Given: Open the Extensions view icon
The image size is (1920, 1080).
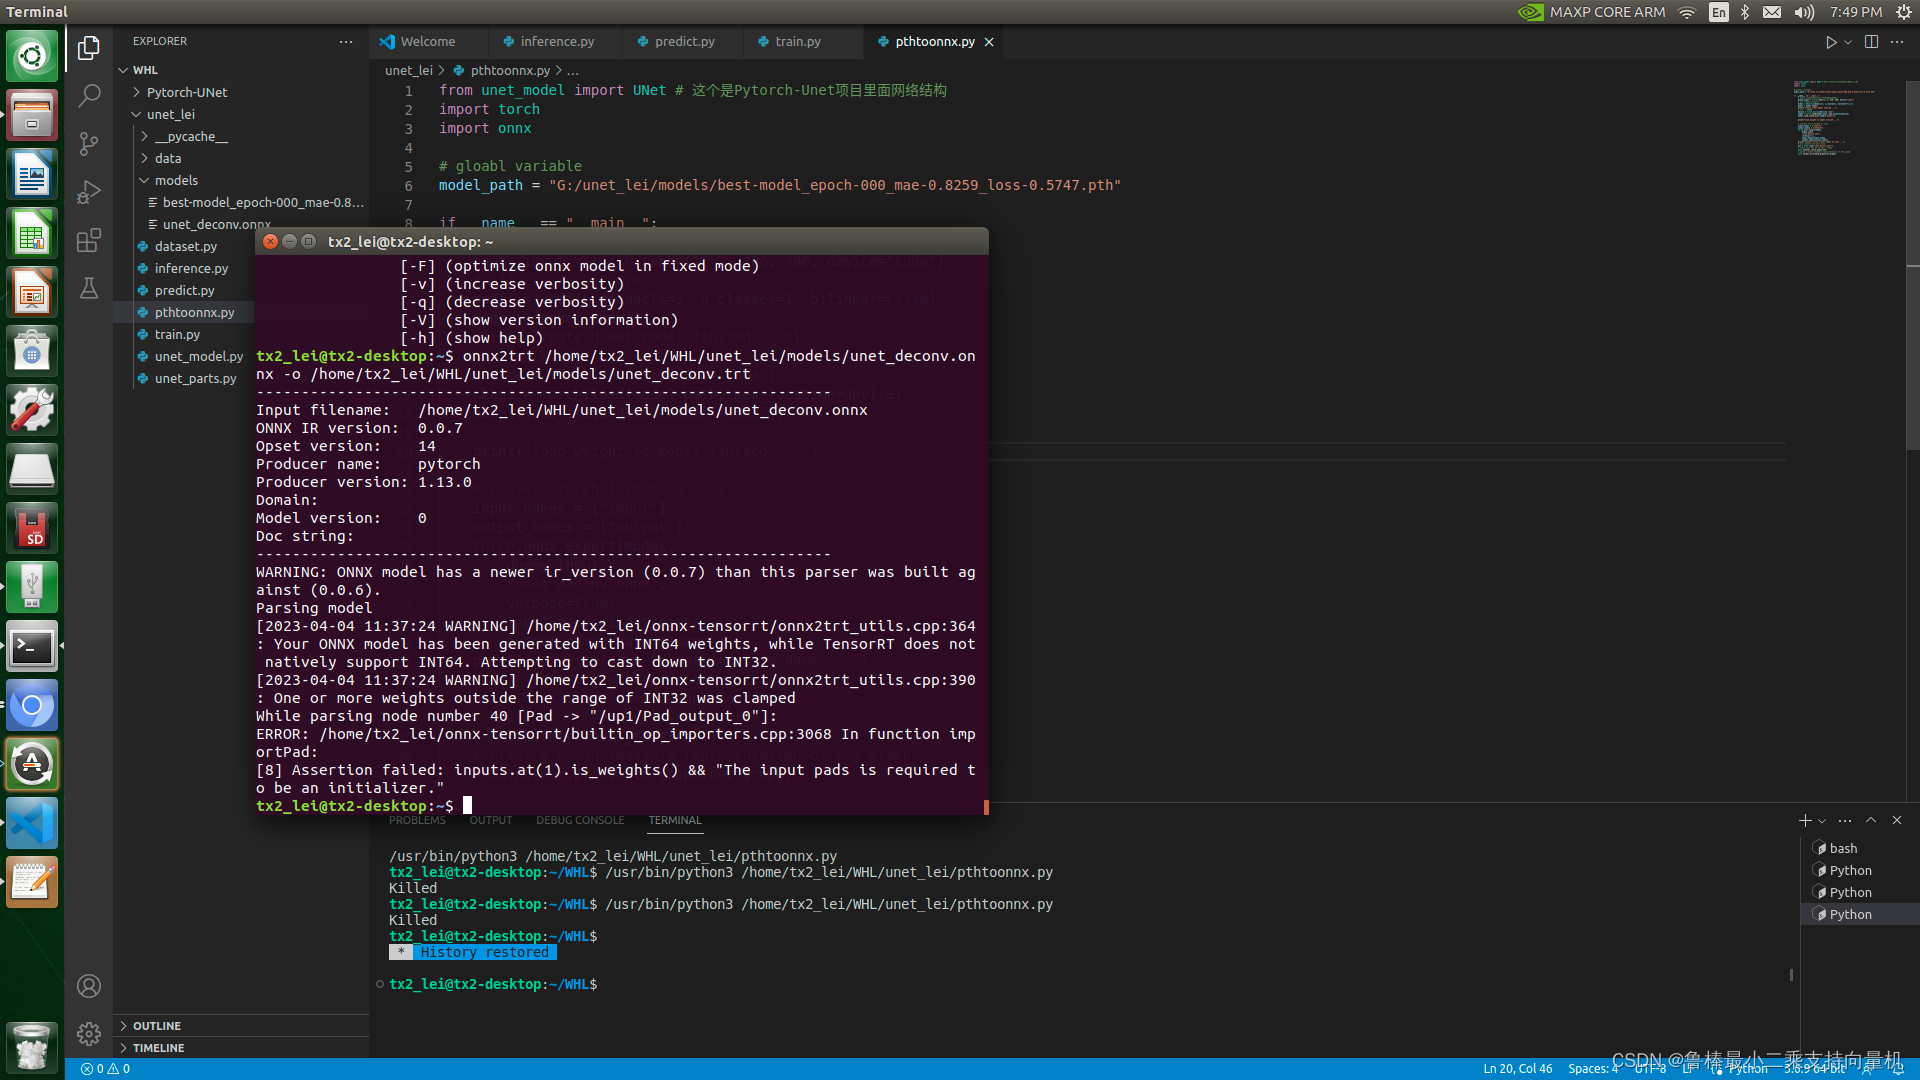Looking at the screenshot, I should [x=89, y=240].
